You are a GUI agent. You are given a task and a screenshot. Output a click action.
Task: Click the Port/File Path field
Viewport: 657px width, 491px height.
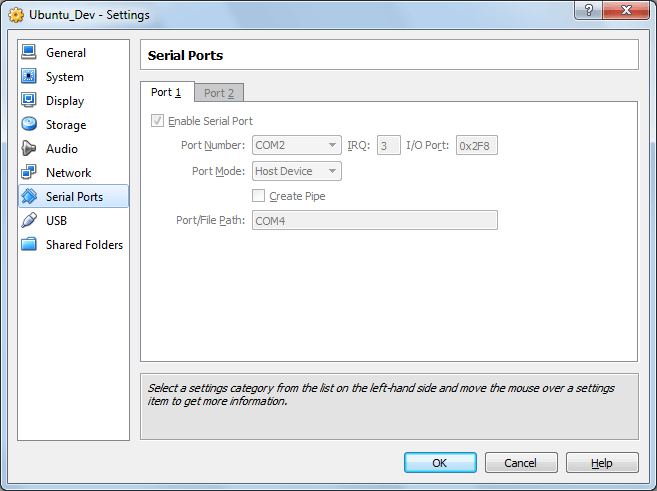point(374,220)
